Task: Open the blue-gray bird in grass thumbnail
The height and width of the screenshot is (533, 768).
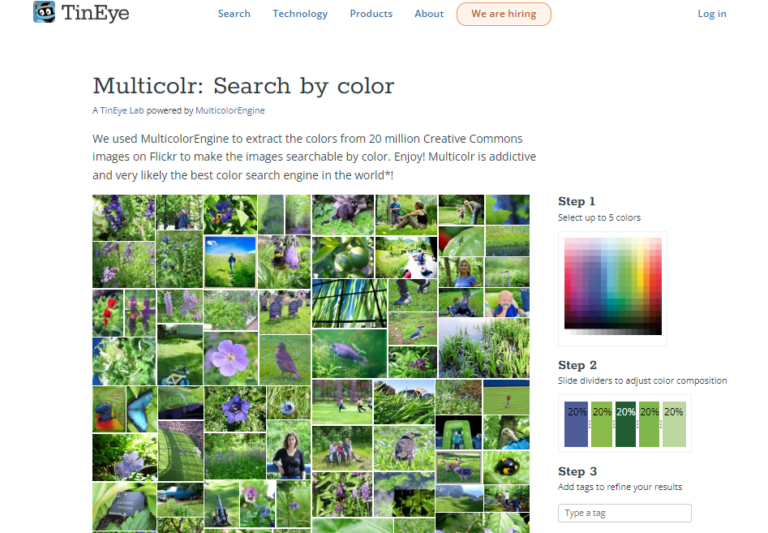Action: 412,329
